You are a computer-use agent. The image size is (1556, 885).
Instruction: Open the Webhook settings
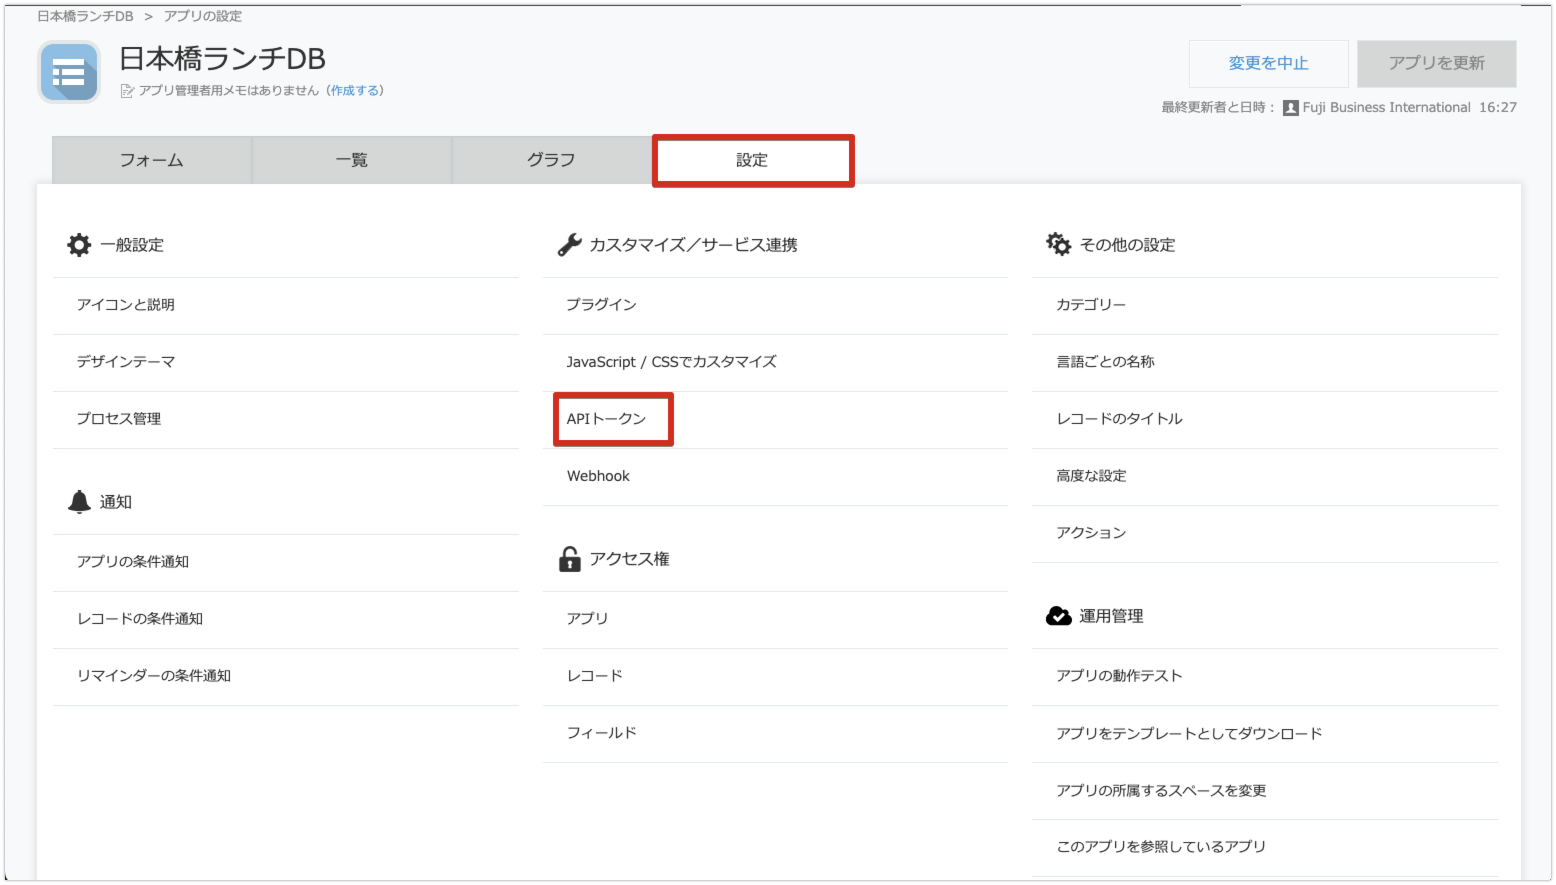775,476
